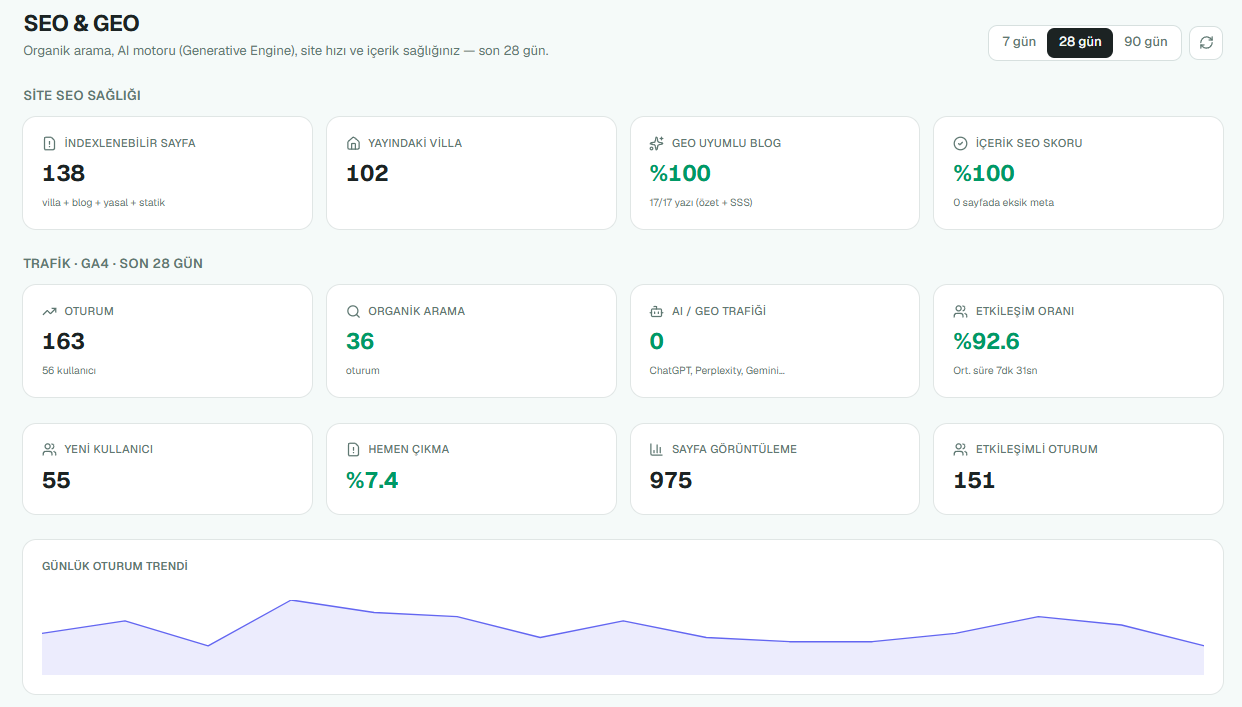Click the users icon beside Etkileşimli Oturum

(x=961, y=449)
